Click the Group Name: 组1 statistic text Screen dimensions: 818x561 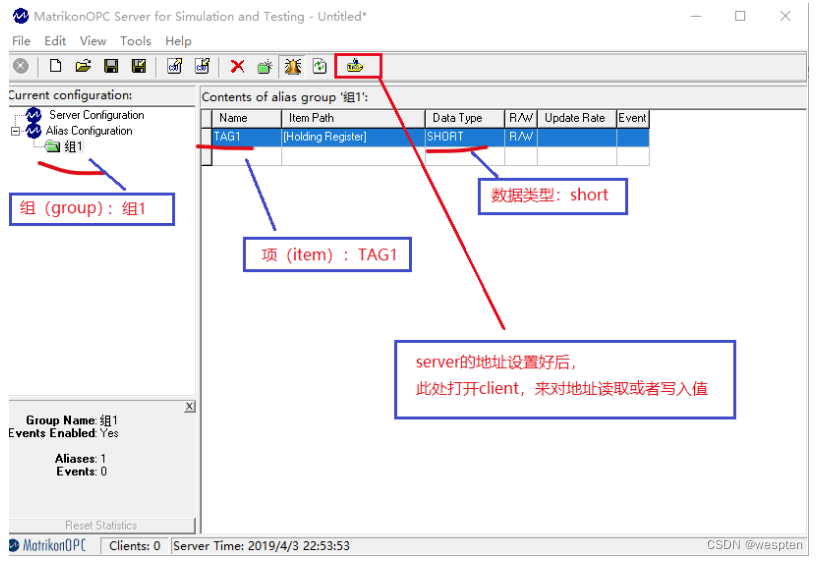[x=72, y=420]
